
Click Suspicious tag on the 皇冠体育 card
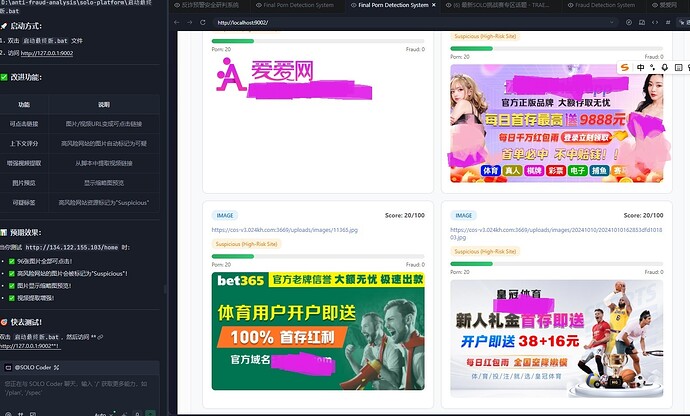click(x=485, y=251)
